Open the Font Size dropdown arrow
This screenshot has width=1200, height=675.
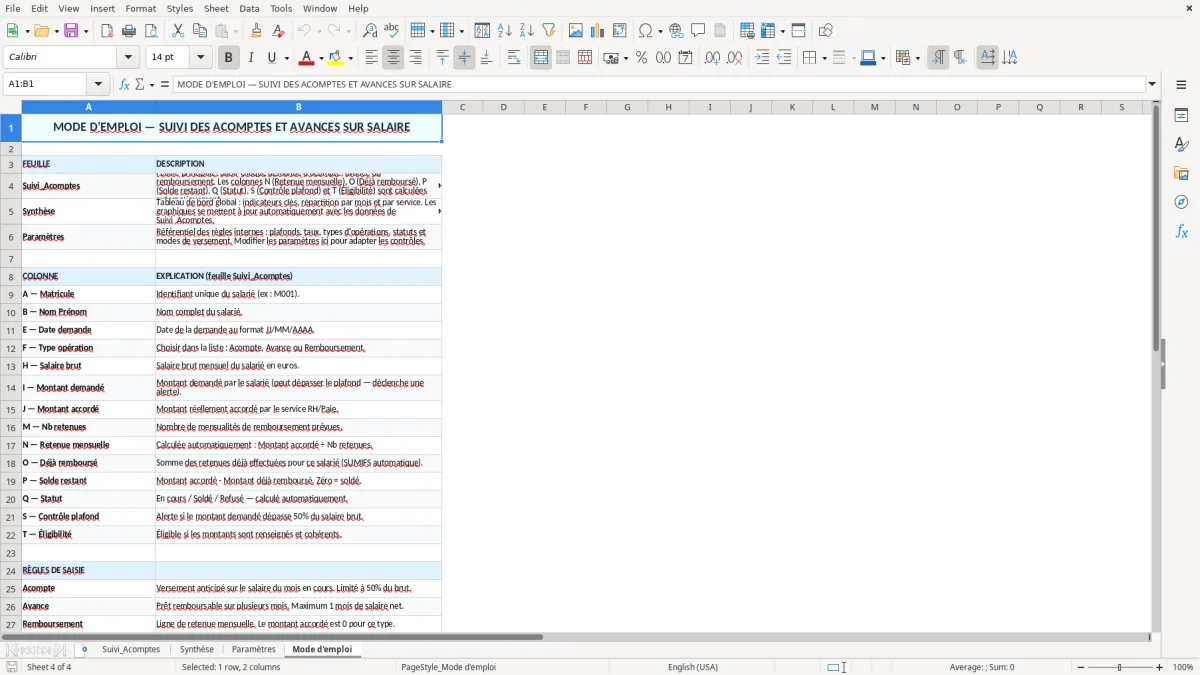click(201, 58)
